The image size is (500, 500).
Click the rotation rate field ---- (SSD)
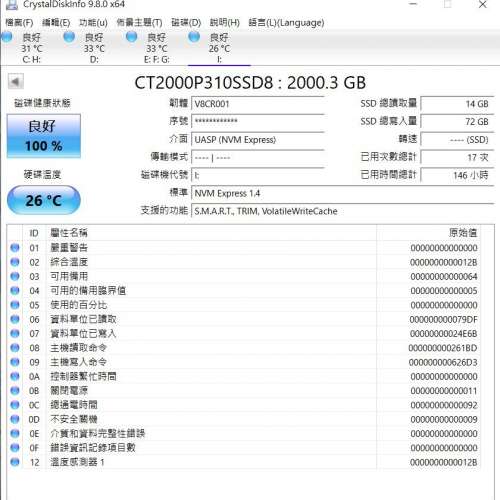tap(457, 139)
